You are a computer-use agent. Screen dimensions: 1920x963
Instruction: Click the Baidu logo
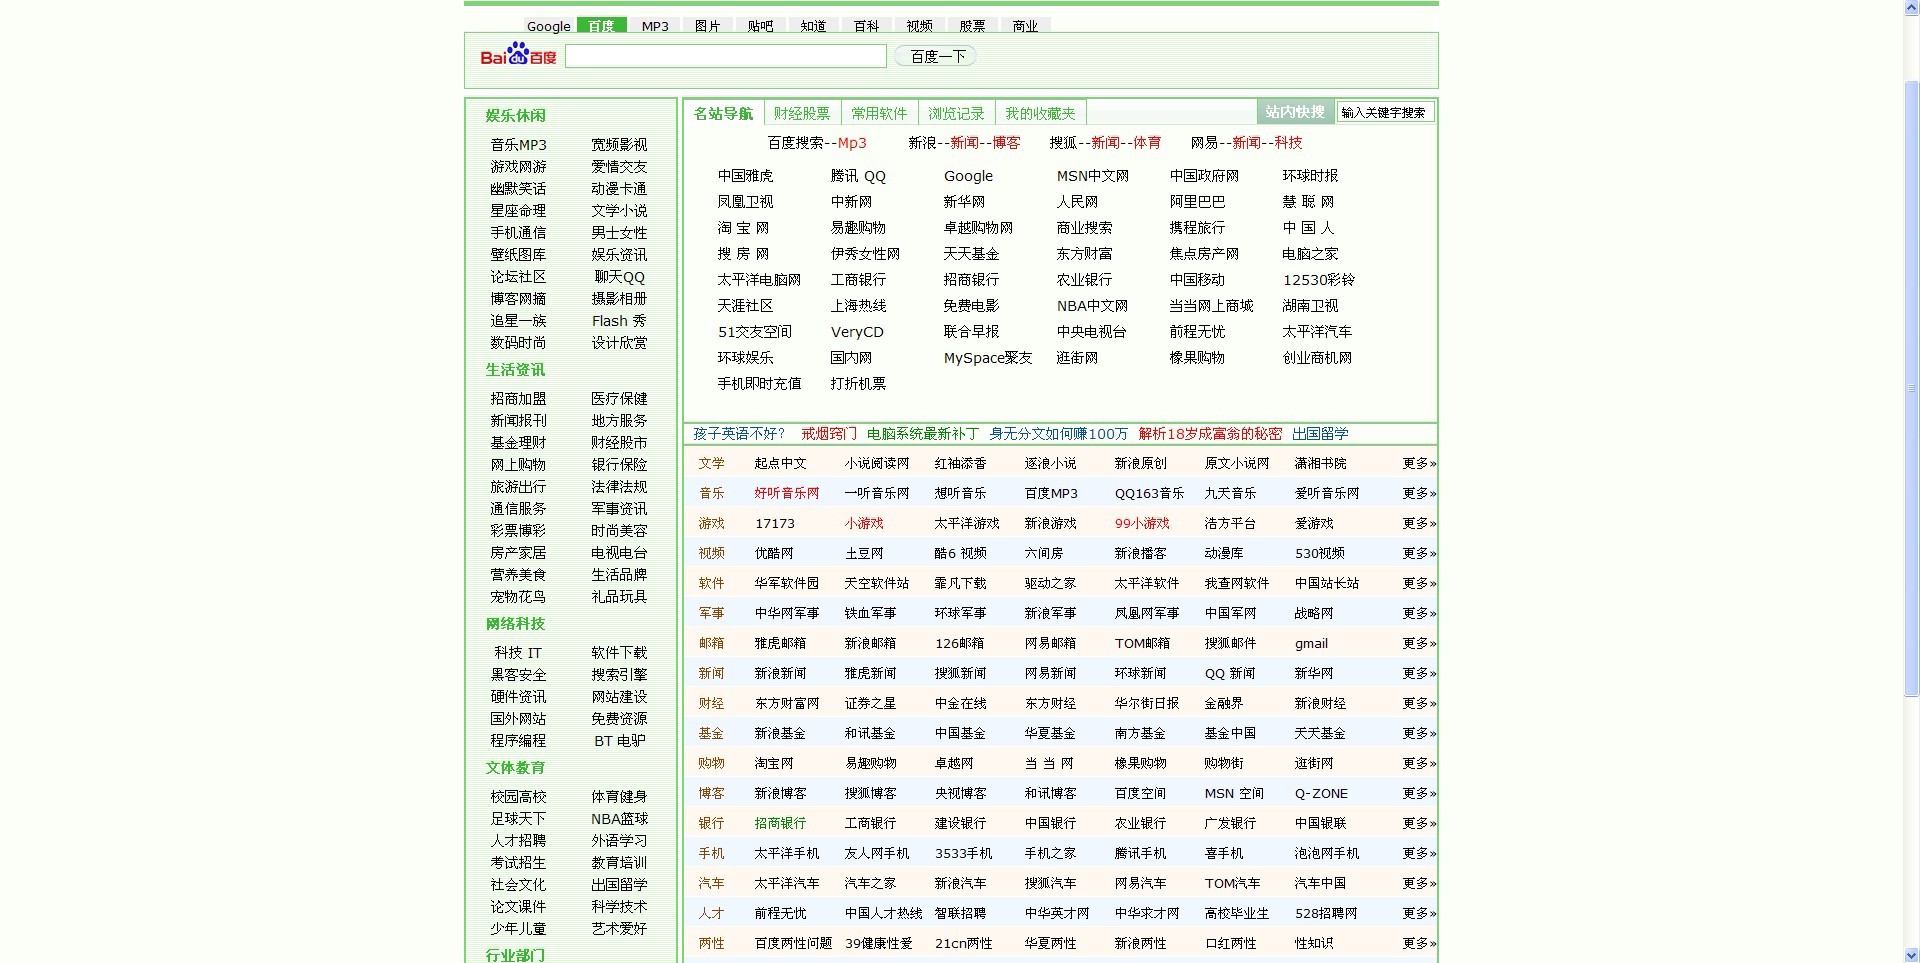pyautogui.click(x=518, y=54)
